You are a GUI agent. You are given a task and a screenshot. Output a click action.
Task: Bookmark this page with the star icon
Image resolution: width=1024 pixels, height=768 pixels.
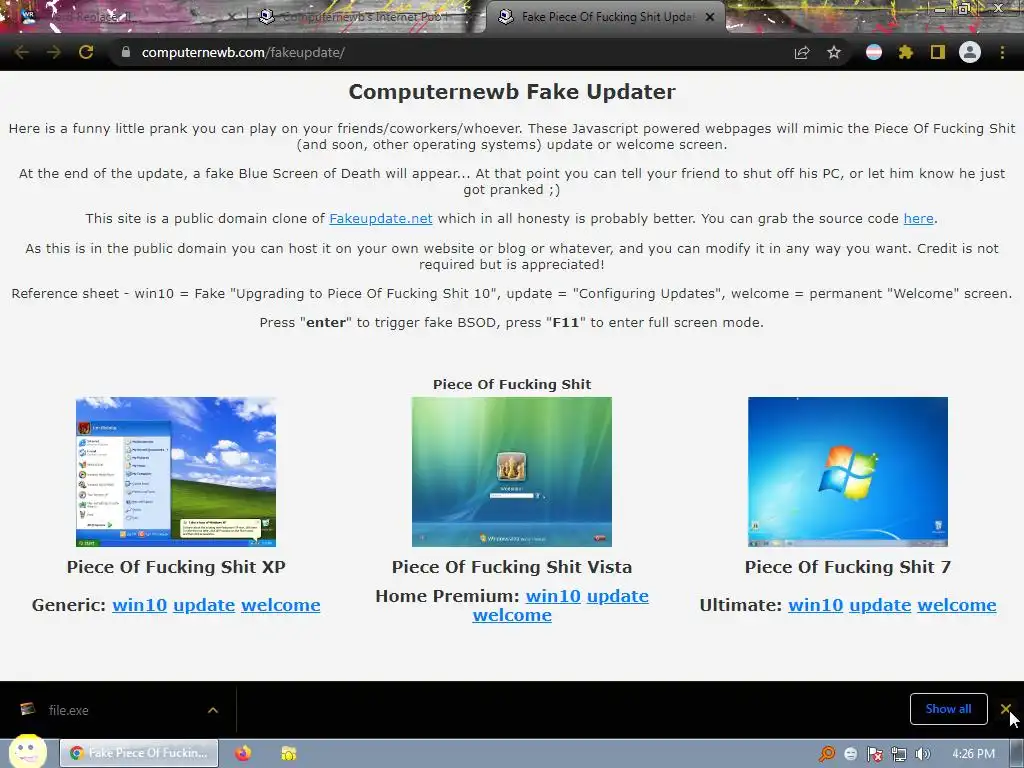tap(834, 53)
